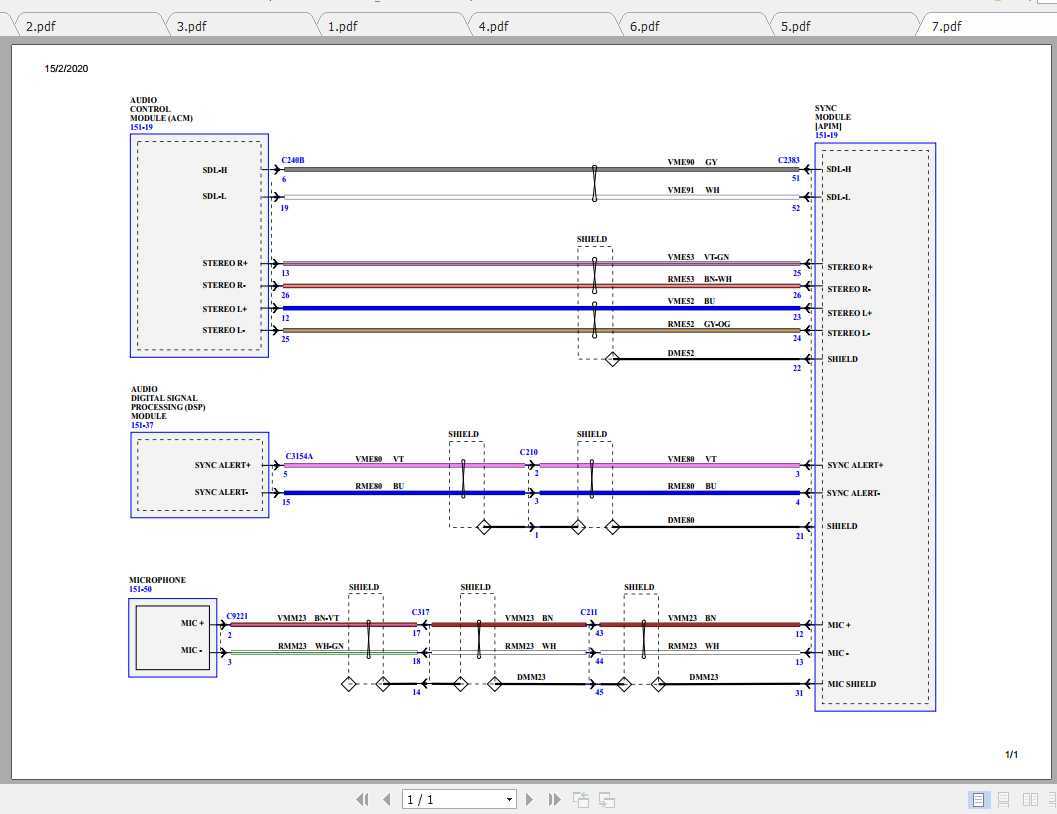Viewport: 1057px width, 814px height.
Task: Click connector label C211
Action: (589, 612)
